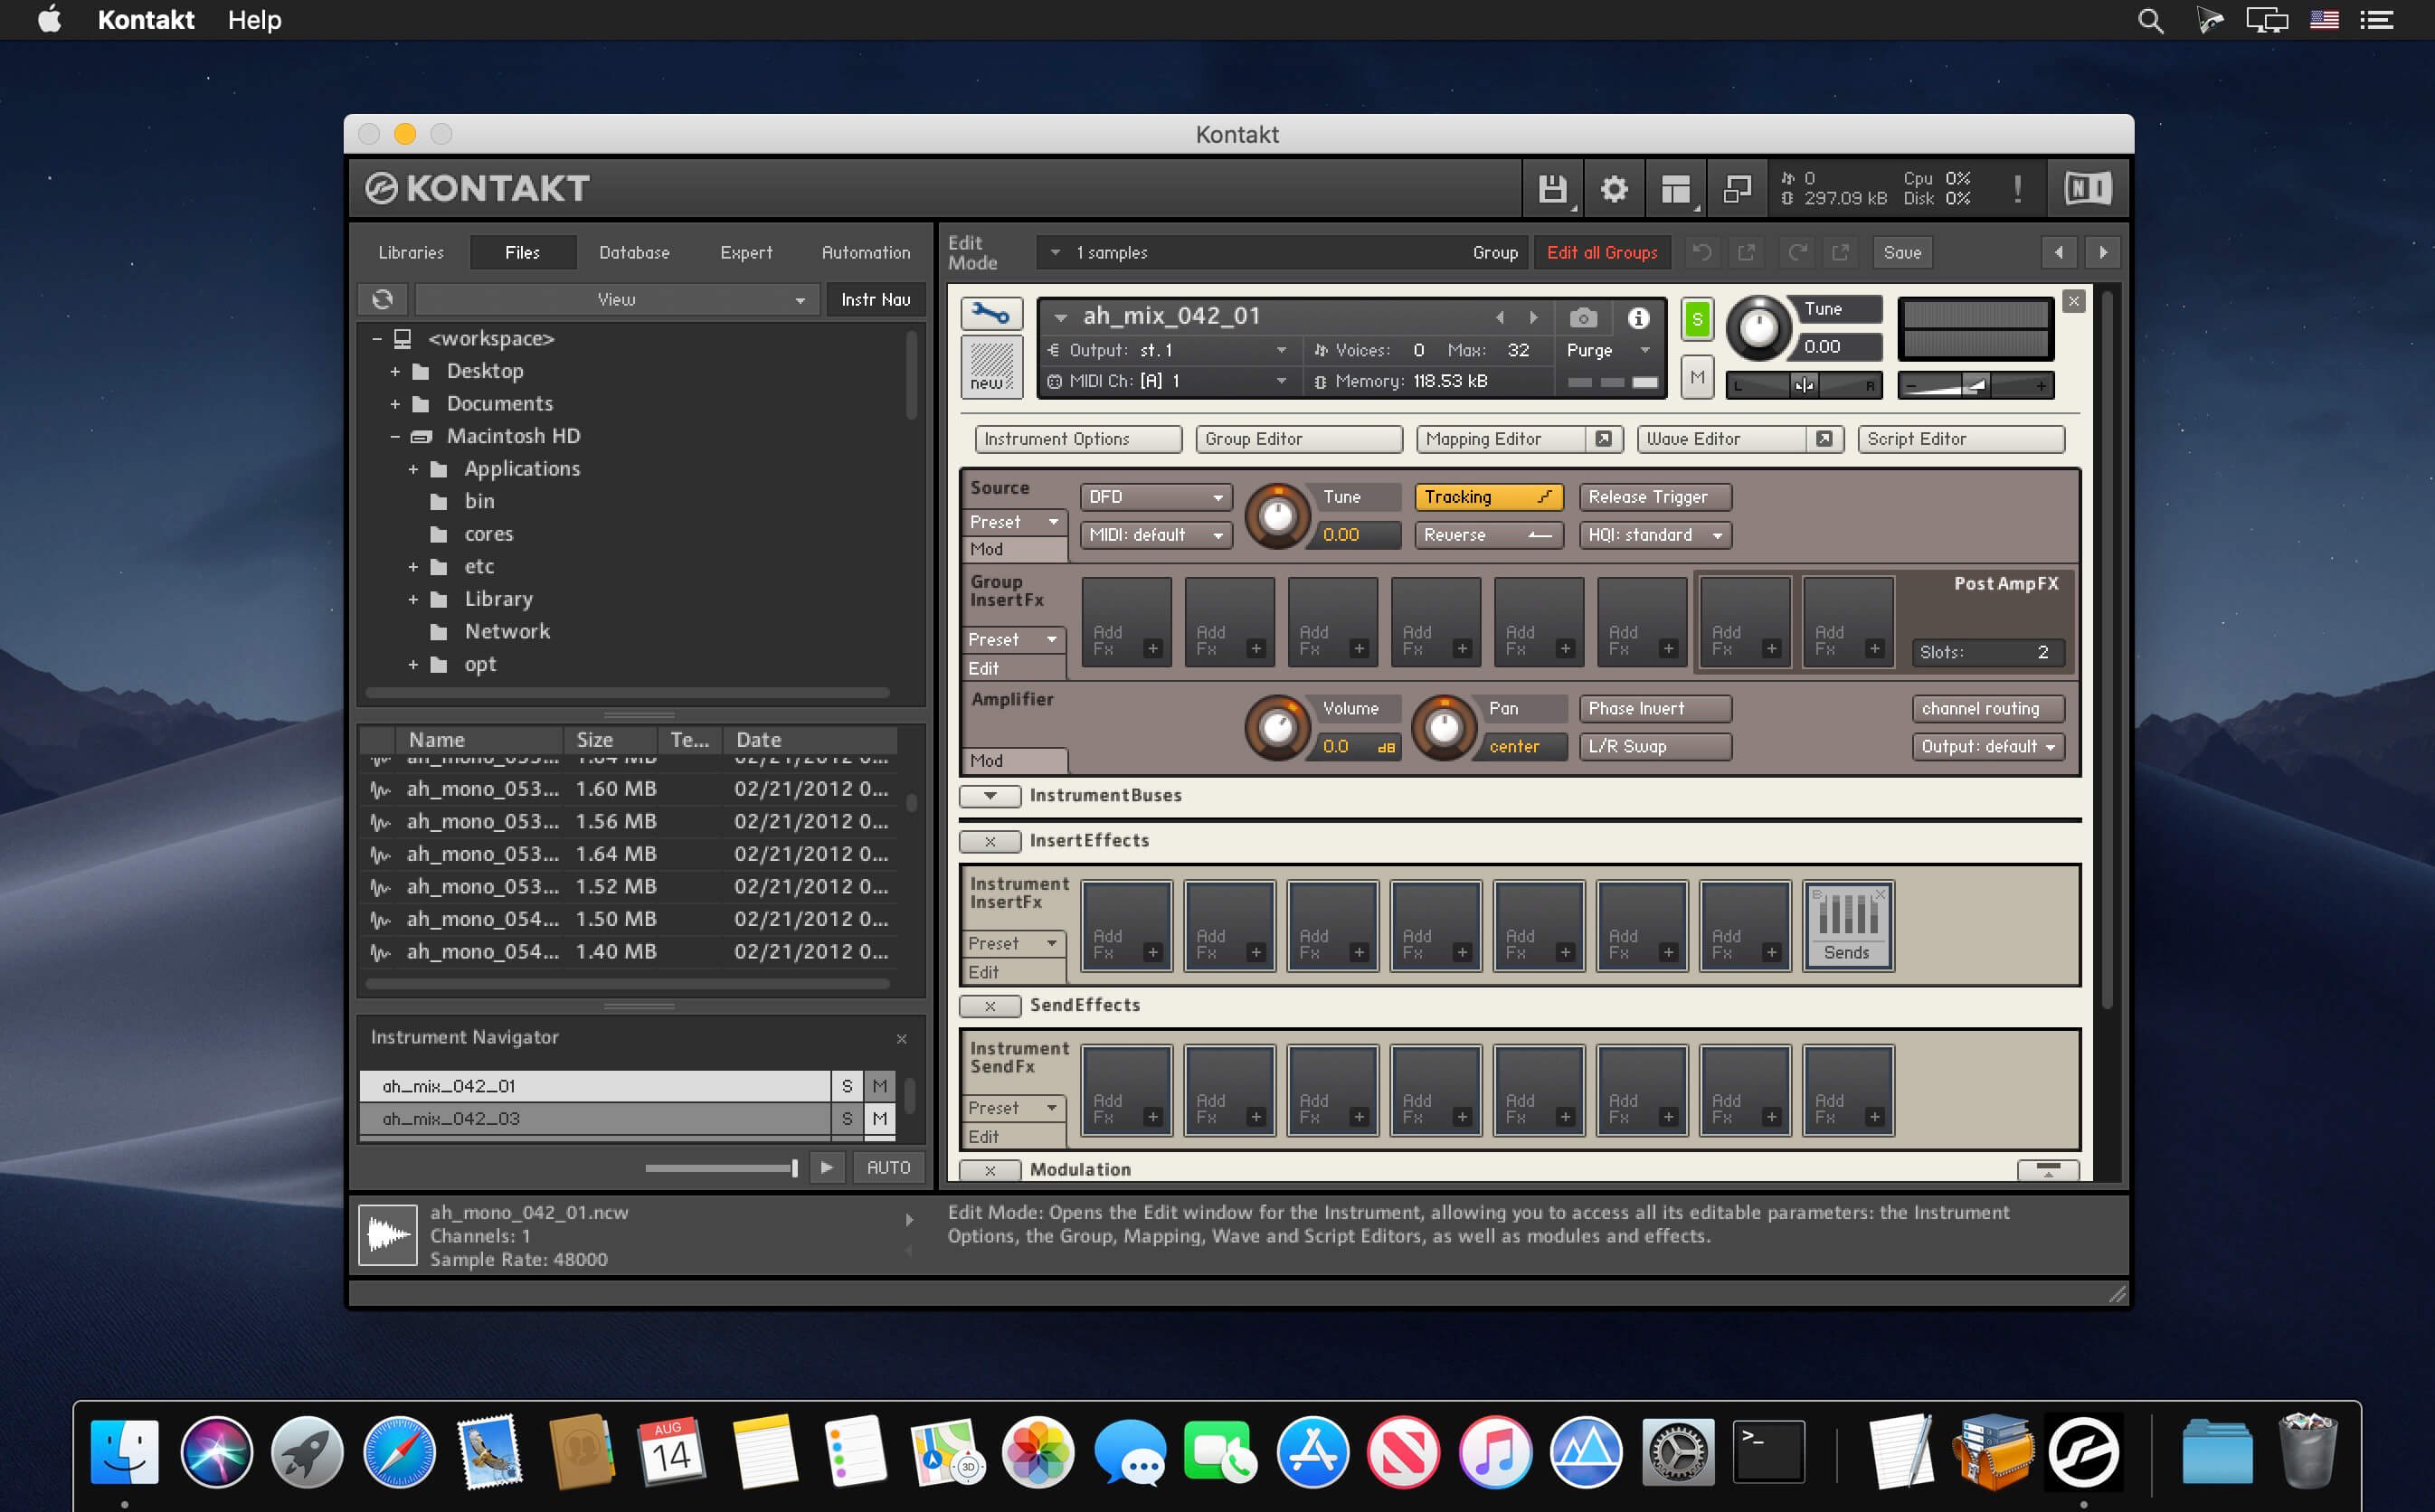Click the Save button in edit toolbar
Screen dimensions: 2435x1512
click(1902, 252)
